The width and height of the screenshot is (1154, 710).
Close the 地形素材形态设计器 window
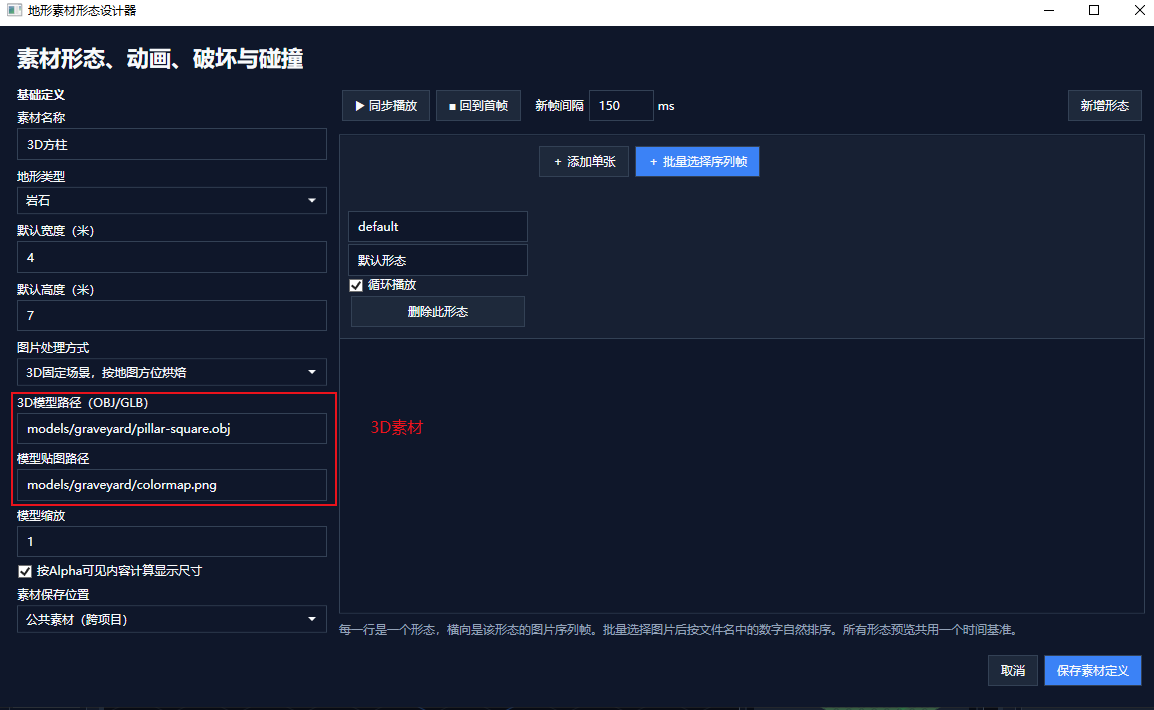[x=1139, y=10]
